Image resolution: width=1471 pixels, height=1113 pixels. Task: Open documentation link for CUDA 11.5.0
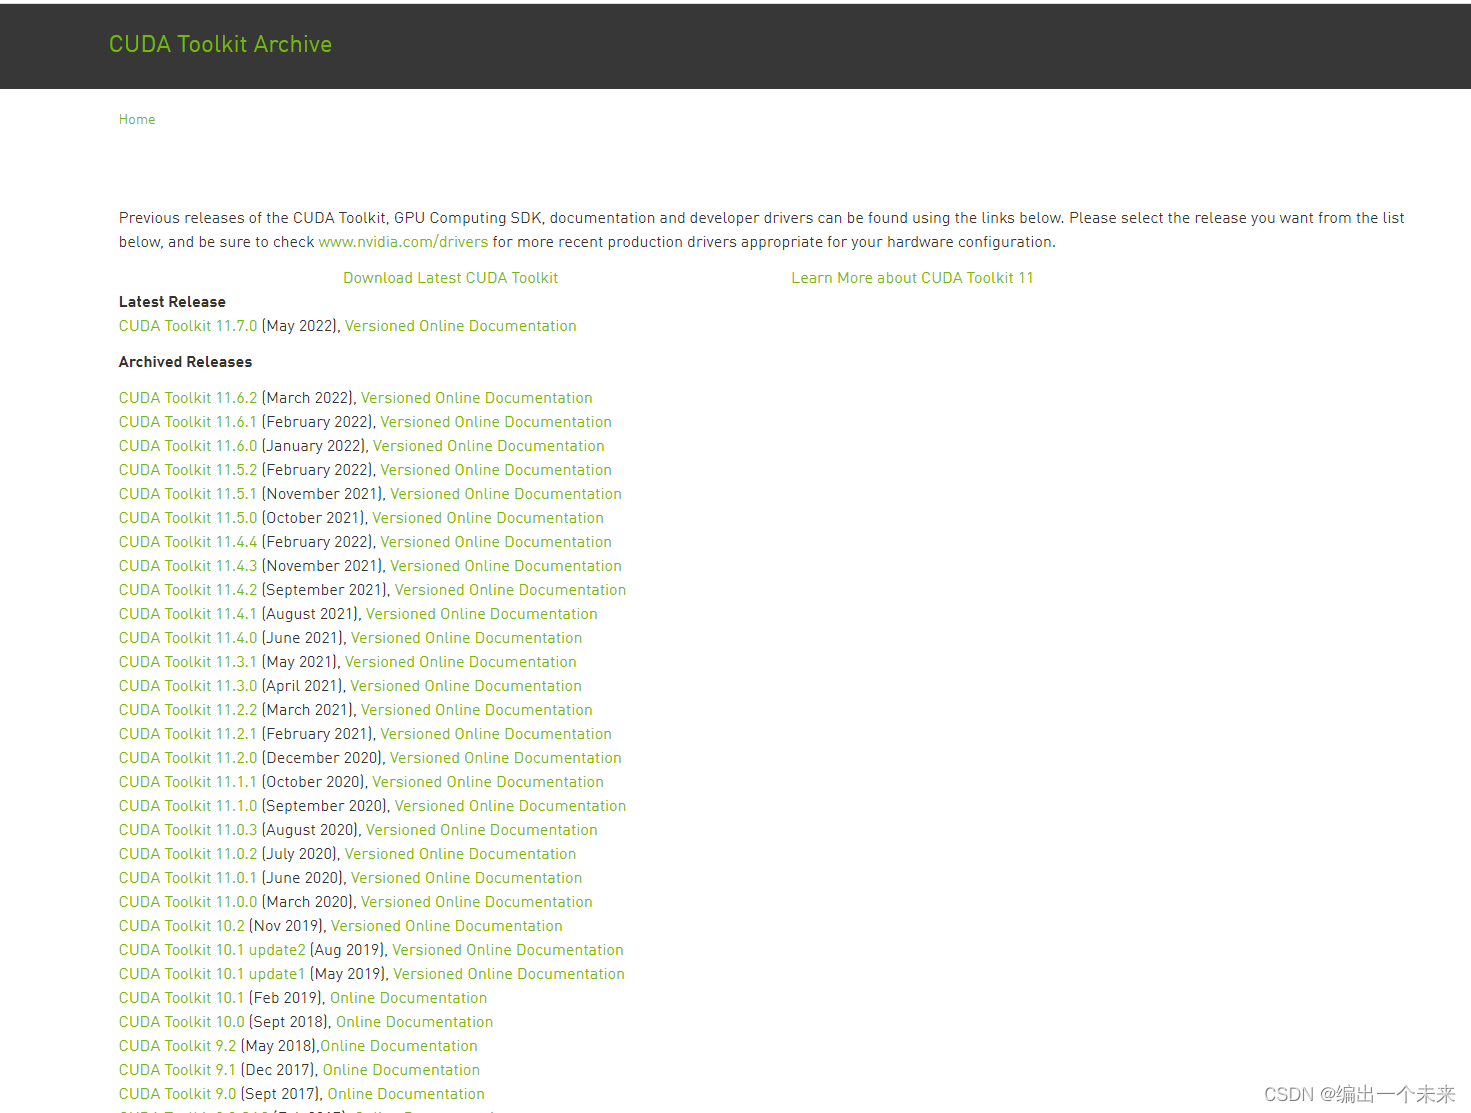click(x=488, y=518)
